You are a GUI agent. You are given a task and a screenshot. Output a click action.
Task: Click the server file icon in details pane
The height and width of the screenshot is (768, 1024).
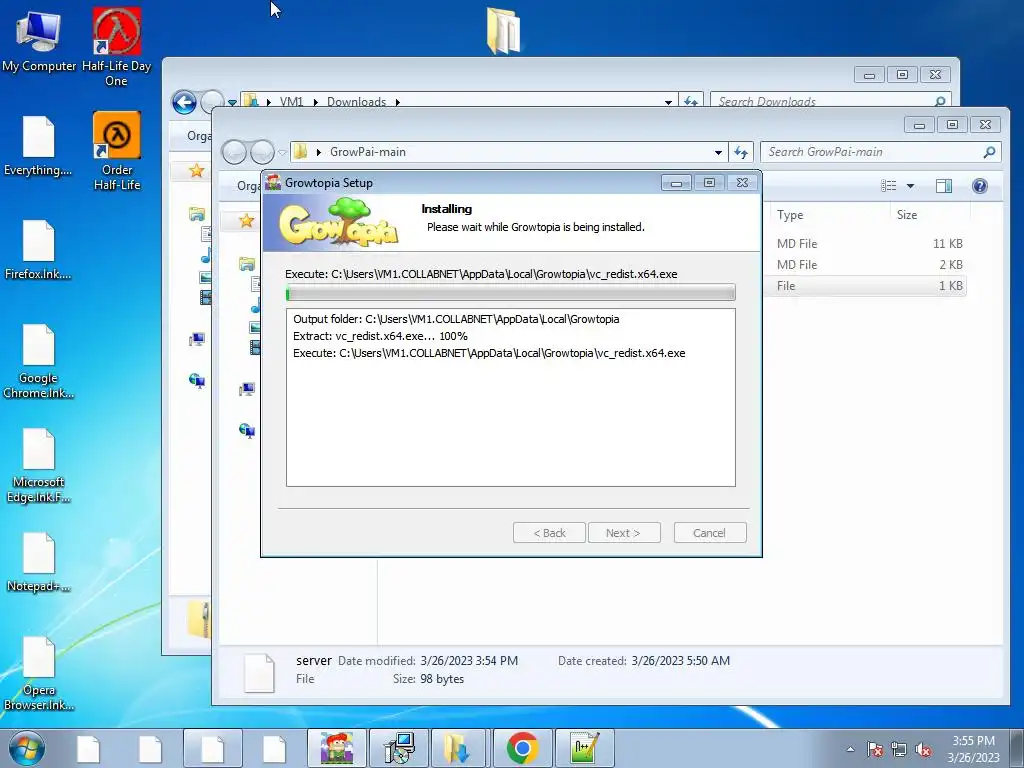click(x=259, y=673)
